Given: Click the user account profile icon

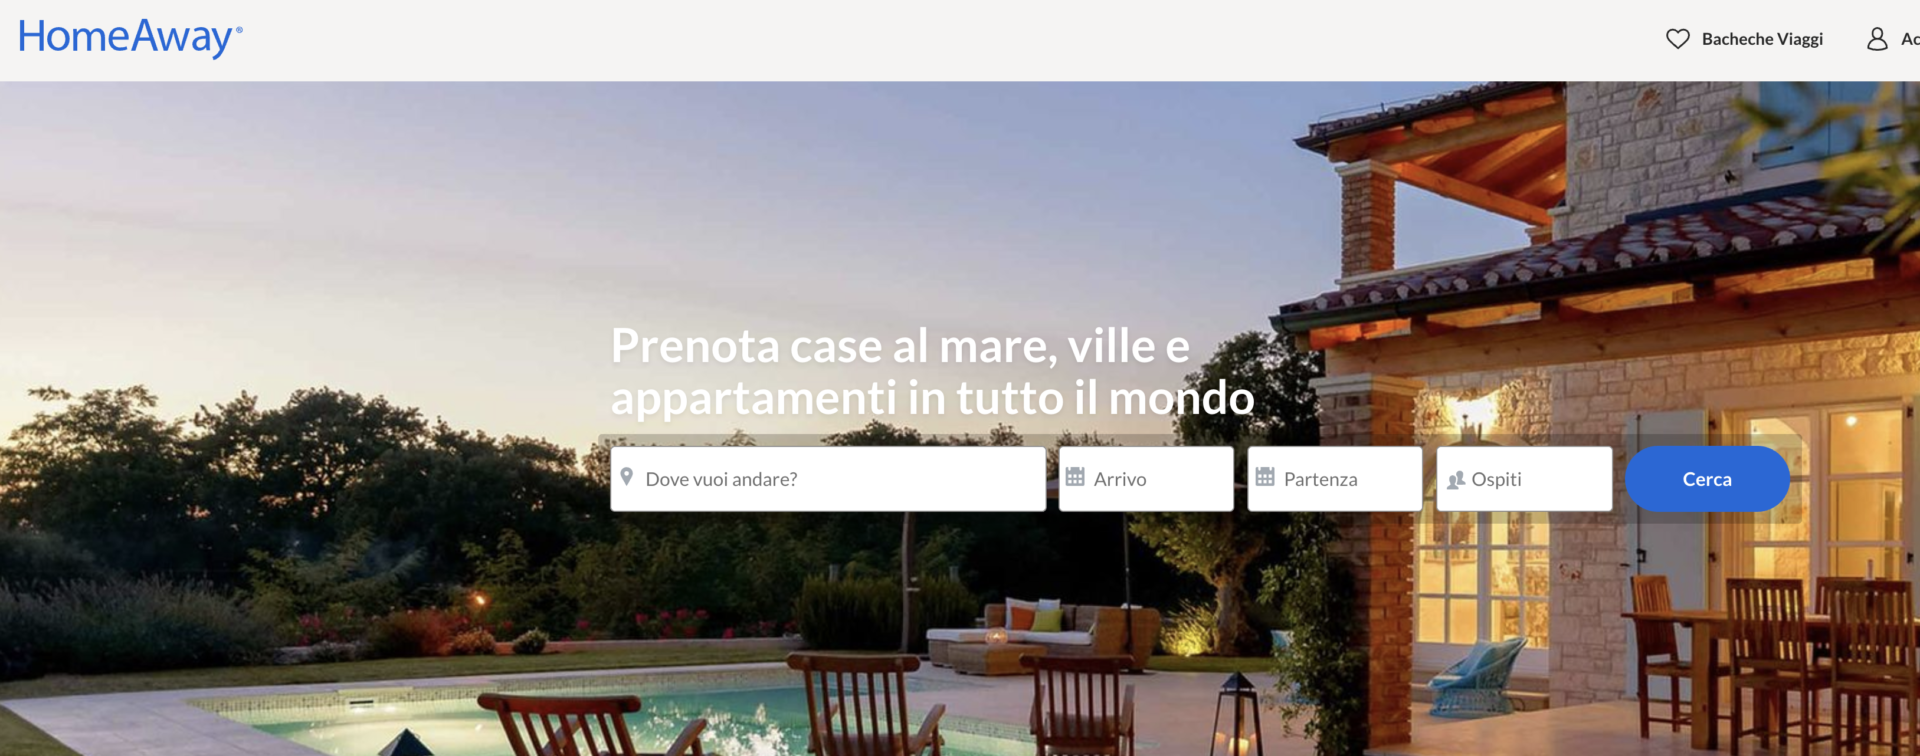Looking at the screenshot, I should click(1877, 39).
